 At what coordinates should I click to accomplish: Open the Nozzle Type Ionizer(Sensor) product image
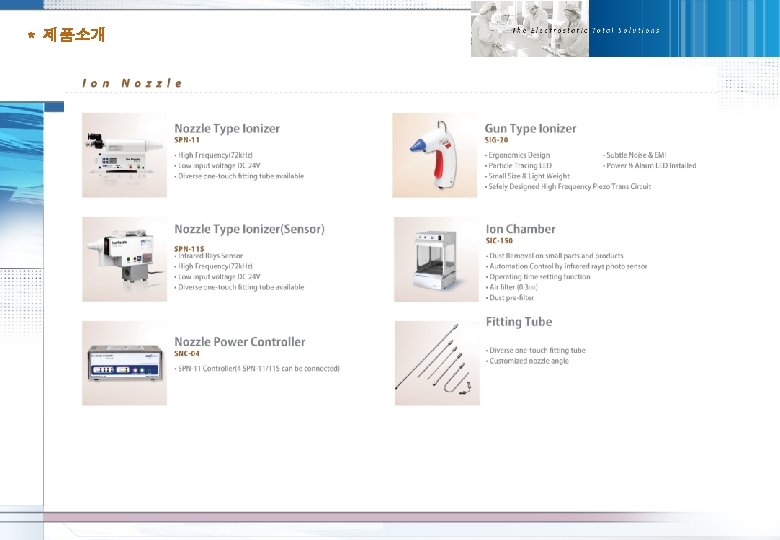point(124,259)
